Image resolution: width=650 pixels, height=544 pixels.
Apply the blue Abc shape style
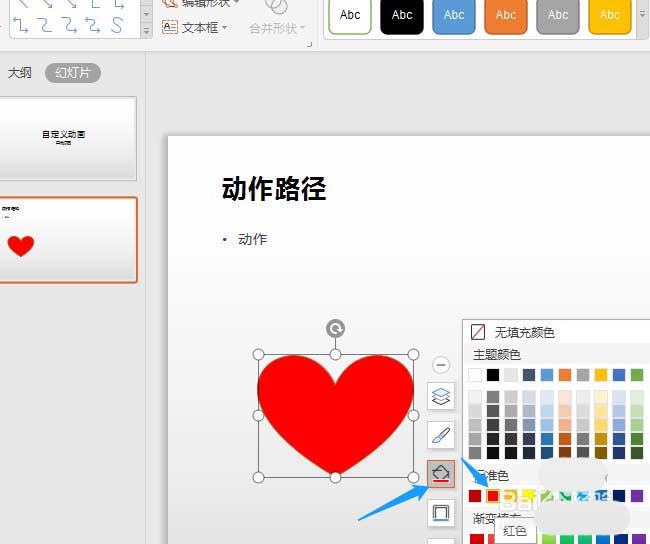pyautogui.click(x=454, y=15)
